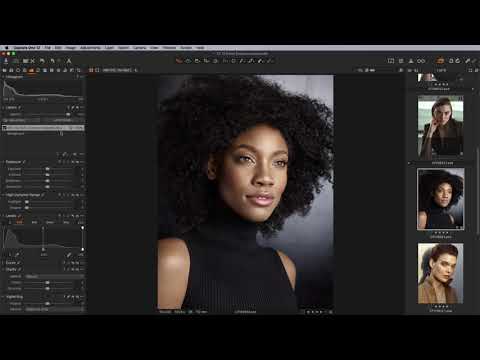Click the Import icon in the top toolbar
Image resolution: width=480 pixels, height=360 pixels.
pyautogui.click(x=6, y=61)
